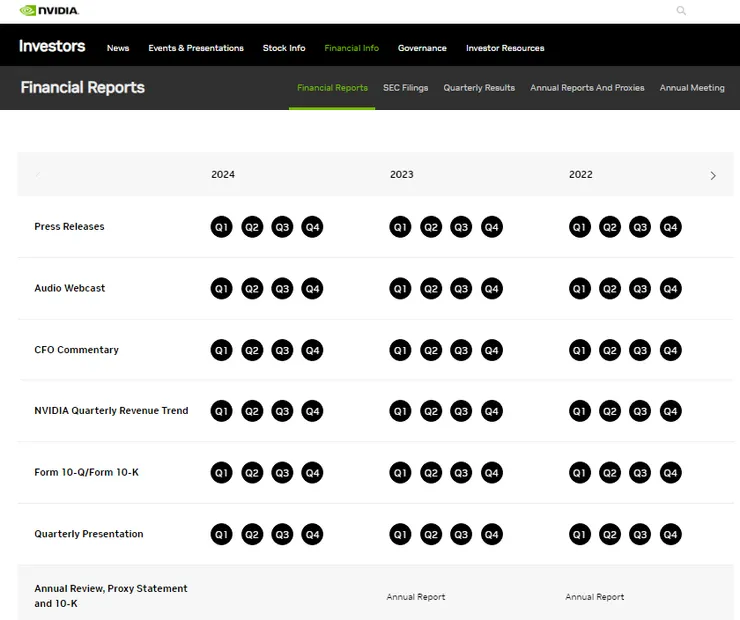Open 2023 Q2 Quarterly Presentation
740x620 pixels.
coord(431,534)
